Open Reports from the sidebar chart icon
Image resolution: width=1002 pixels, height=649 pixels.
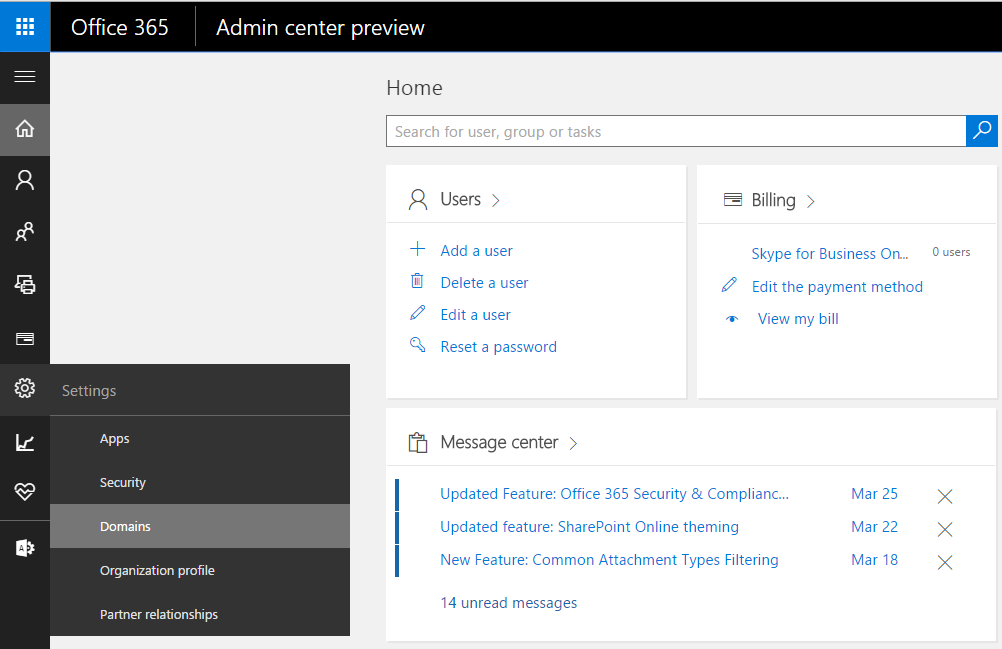pyautogui.click(x=25, y=442)
